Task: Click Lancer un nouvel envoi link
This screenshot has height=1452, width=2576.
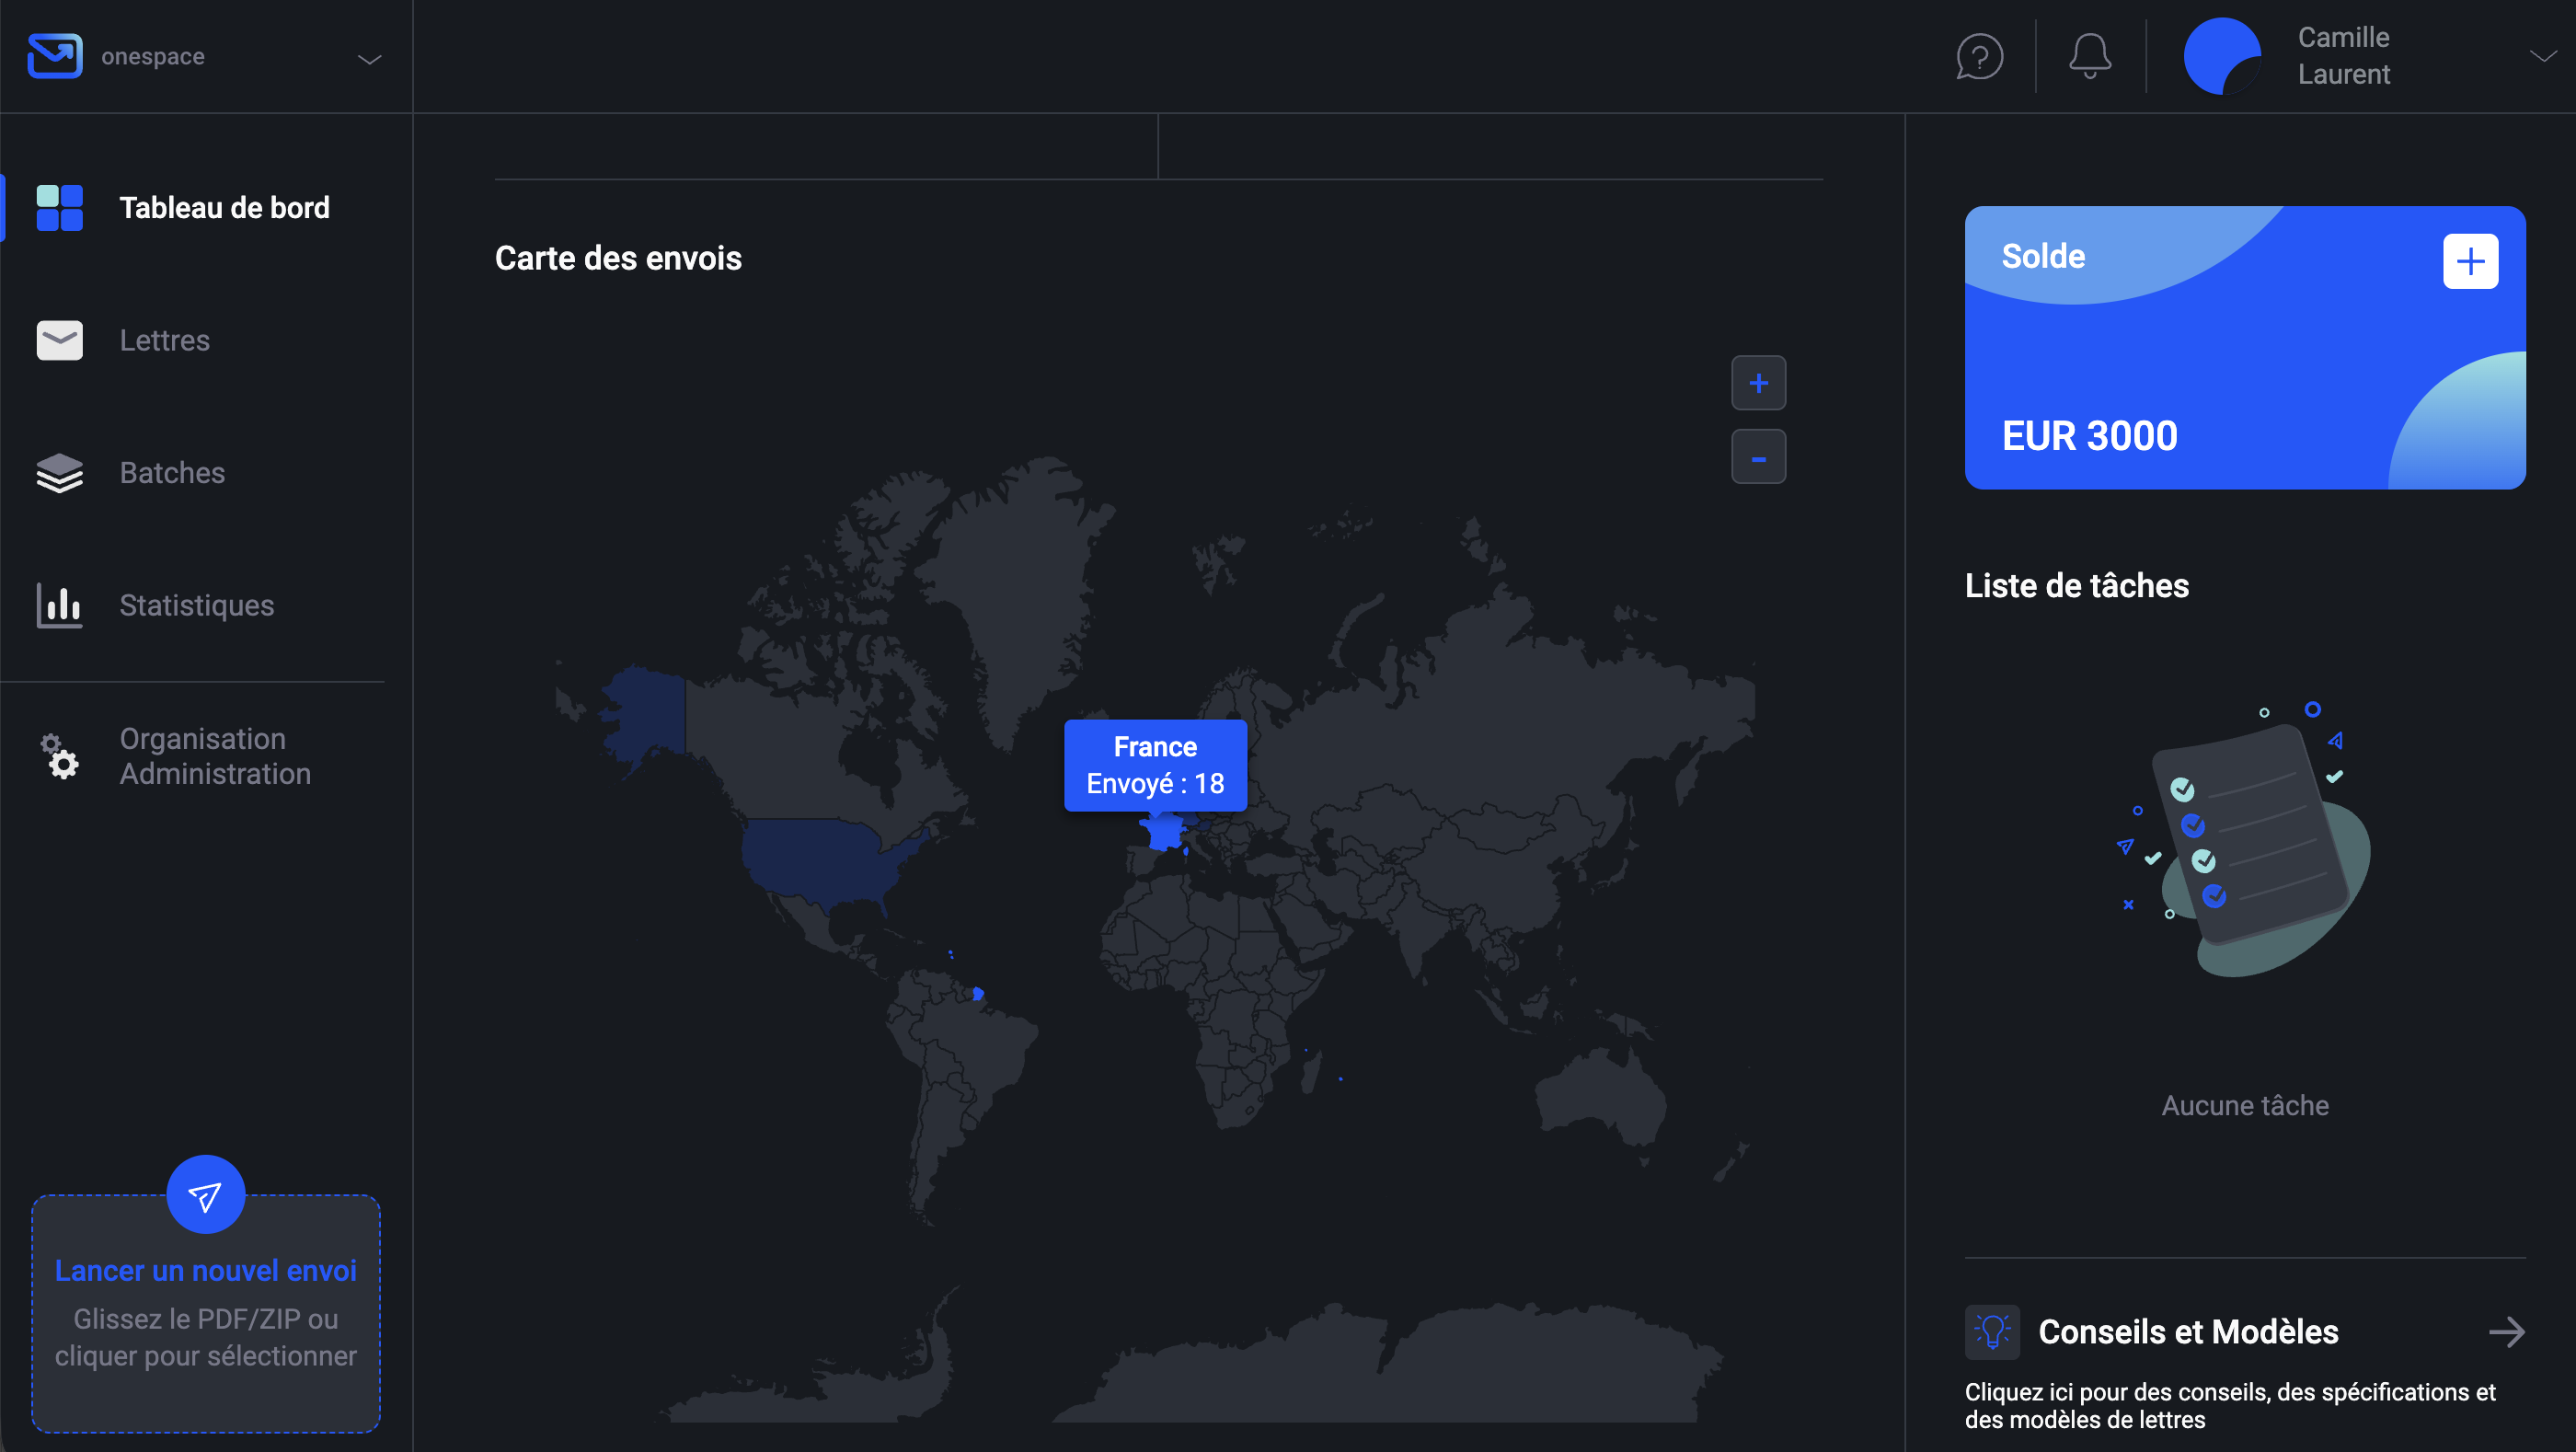Action: click(x=205, y=1270)
